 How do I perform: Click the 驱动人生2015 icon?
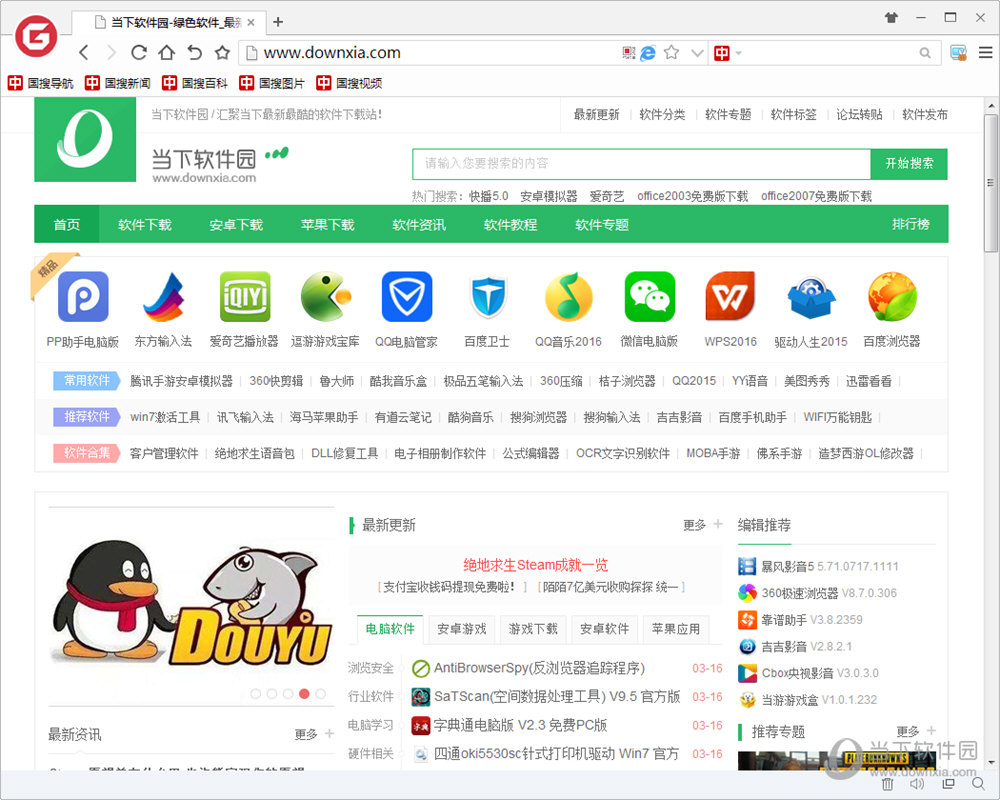(x=811, y=297)
